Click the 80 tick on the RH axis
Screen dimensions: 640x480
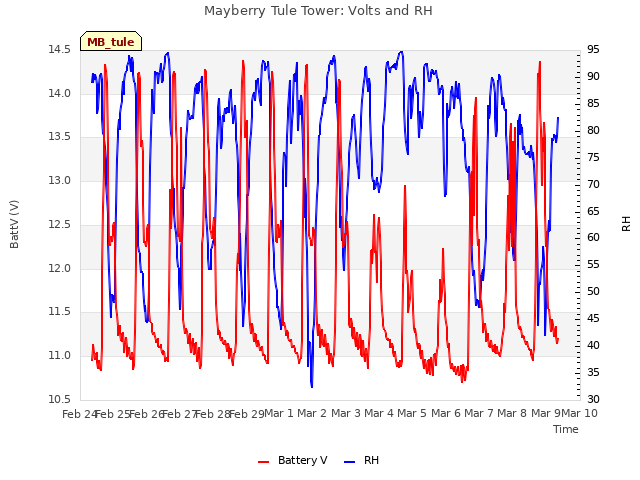coord(593,131)
